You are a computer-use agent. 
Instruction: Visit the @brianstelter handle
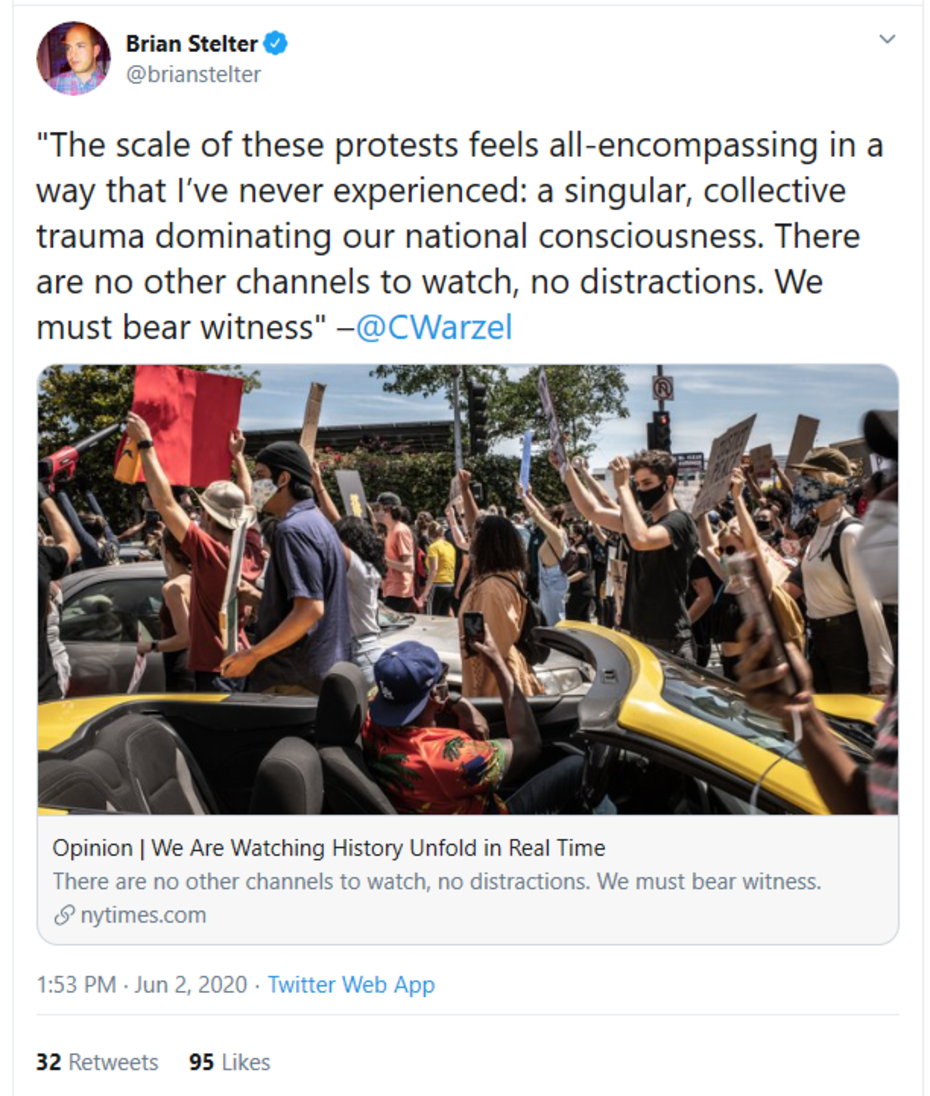[193, 74]
